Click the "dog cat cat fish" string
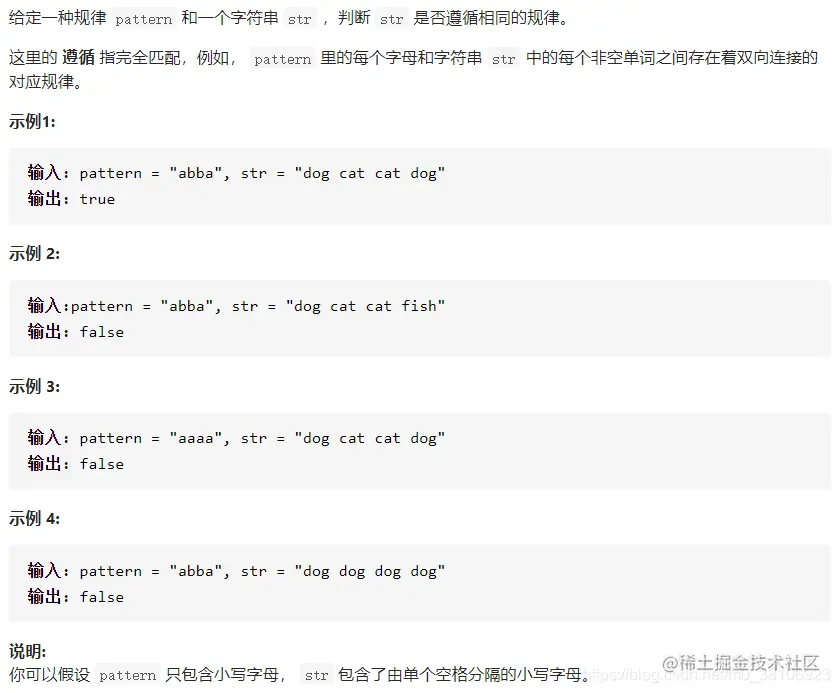The width and height of the screenshot is (840, 693). click(365, 306)
